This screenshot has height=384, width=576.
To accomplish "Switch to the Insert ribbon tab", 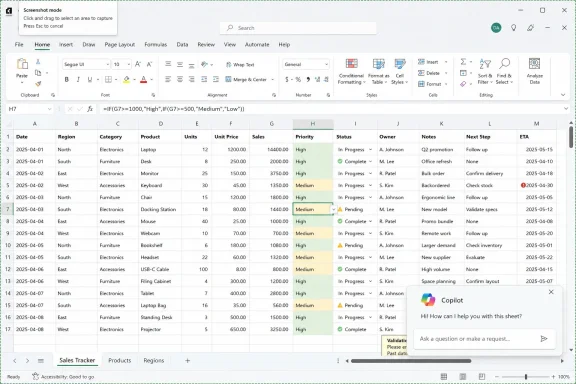I will coord(66,44).
